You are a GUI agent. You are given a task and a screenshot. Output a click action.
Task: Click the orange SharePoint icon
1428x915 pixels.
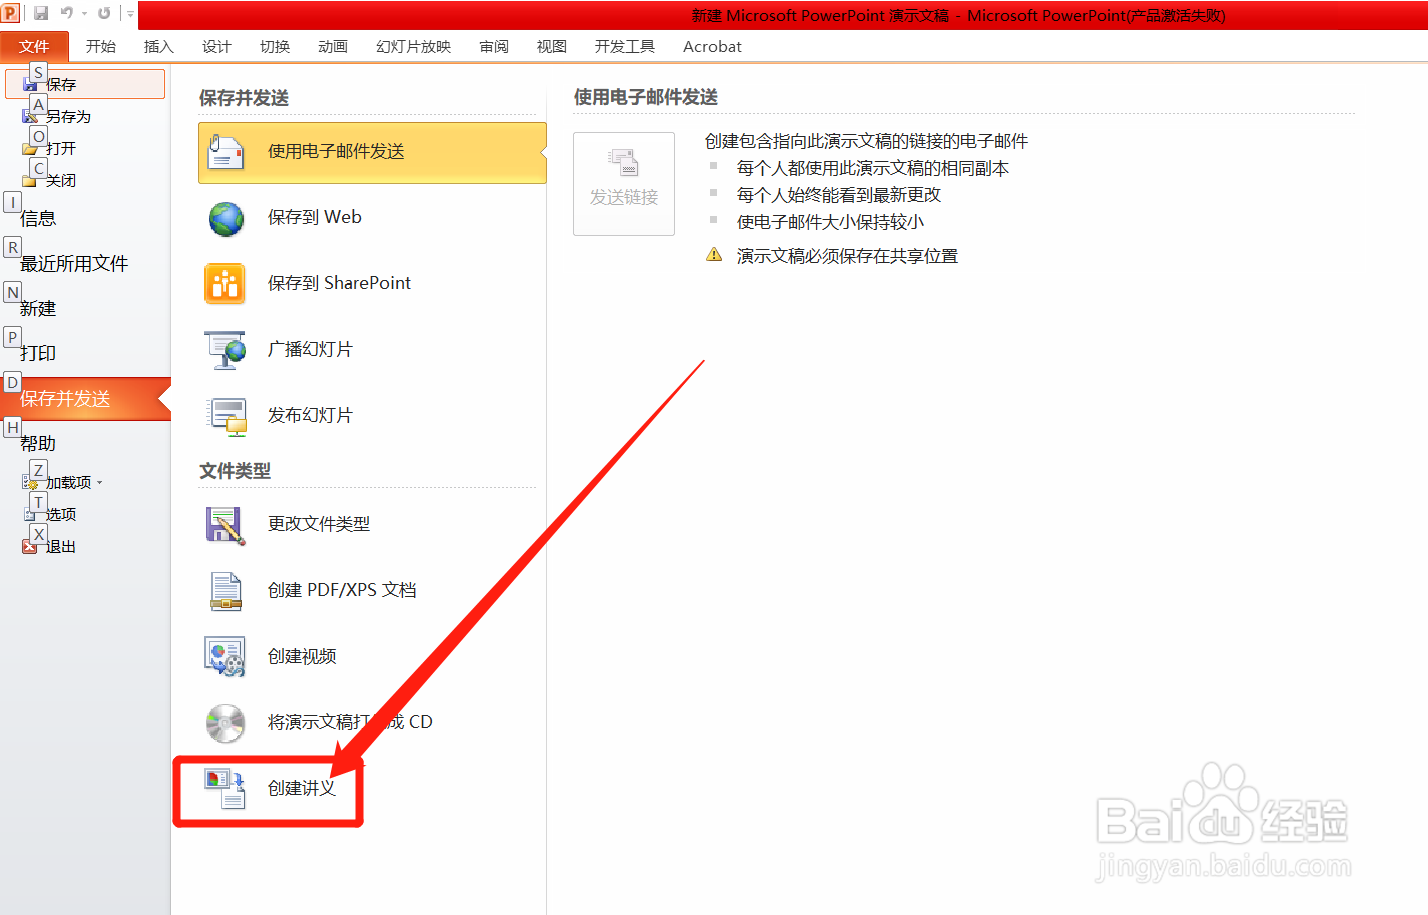tap(225, 284)
